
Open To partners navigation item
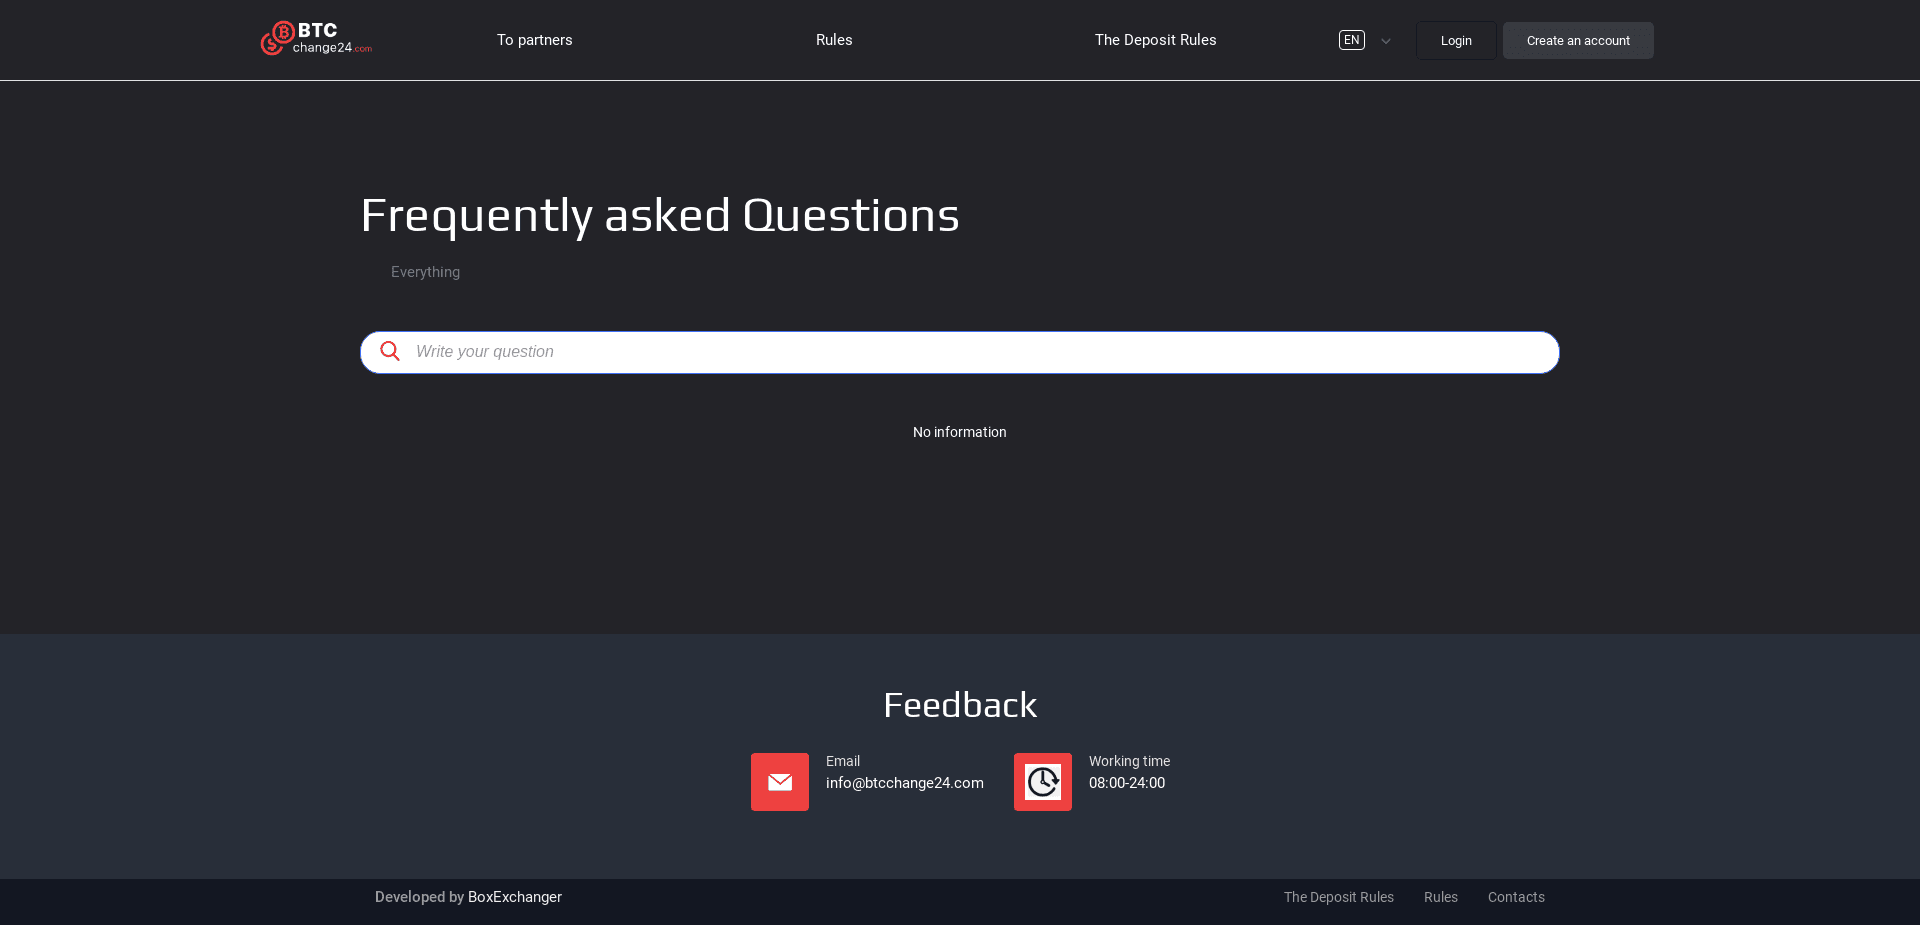[x=534, y=40]
